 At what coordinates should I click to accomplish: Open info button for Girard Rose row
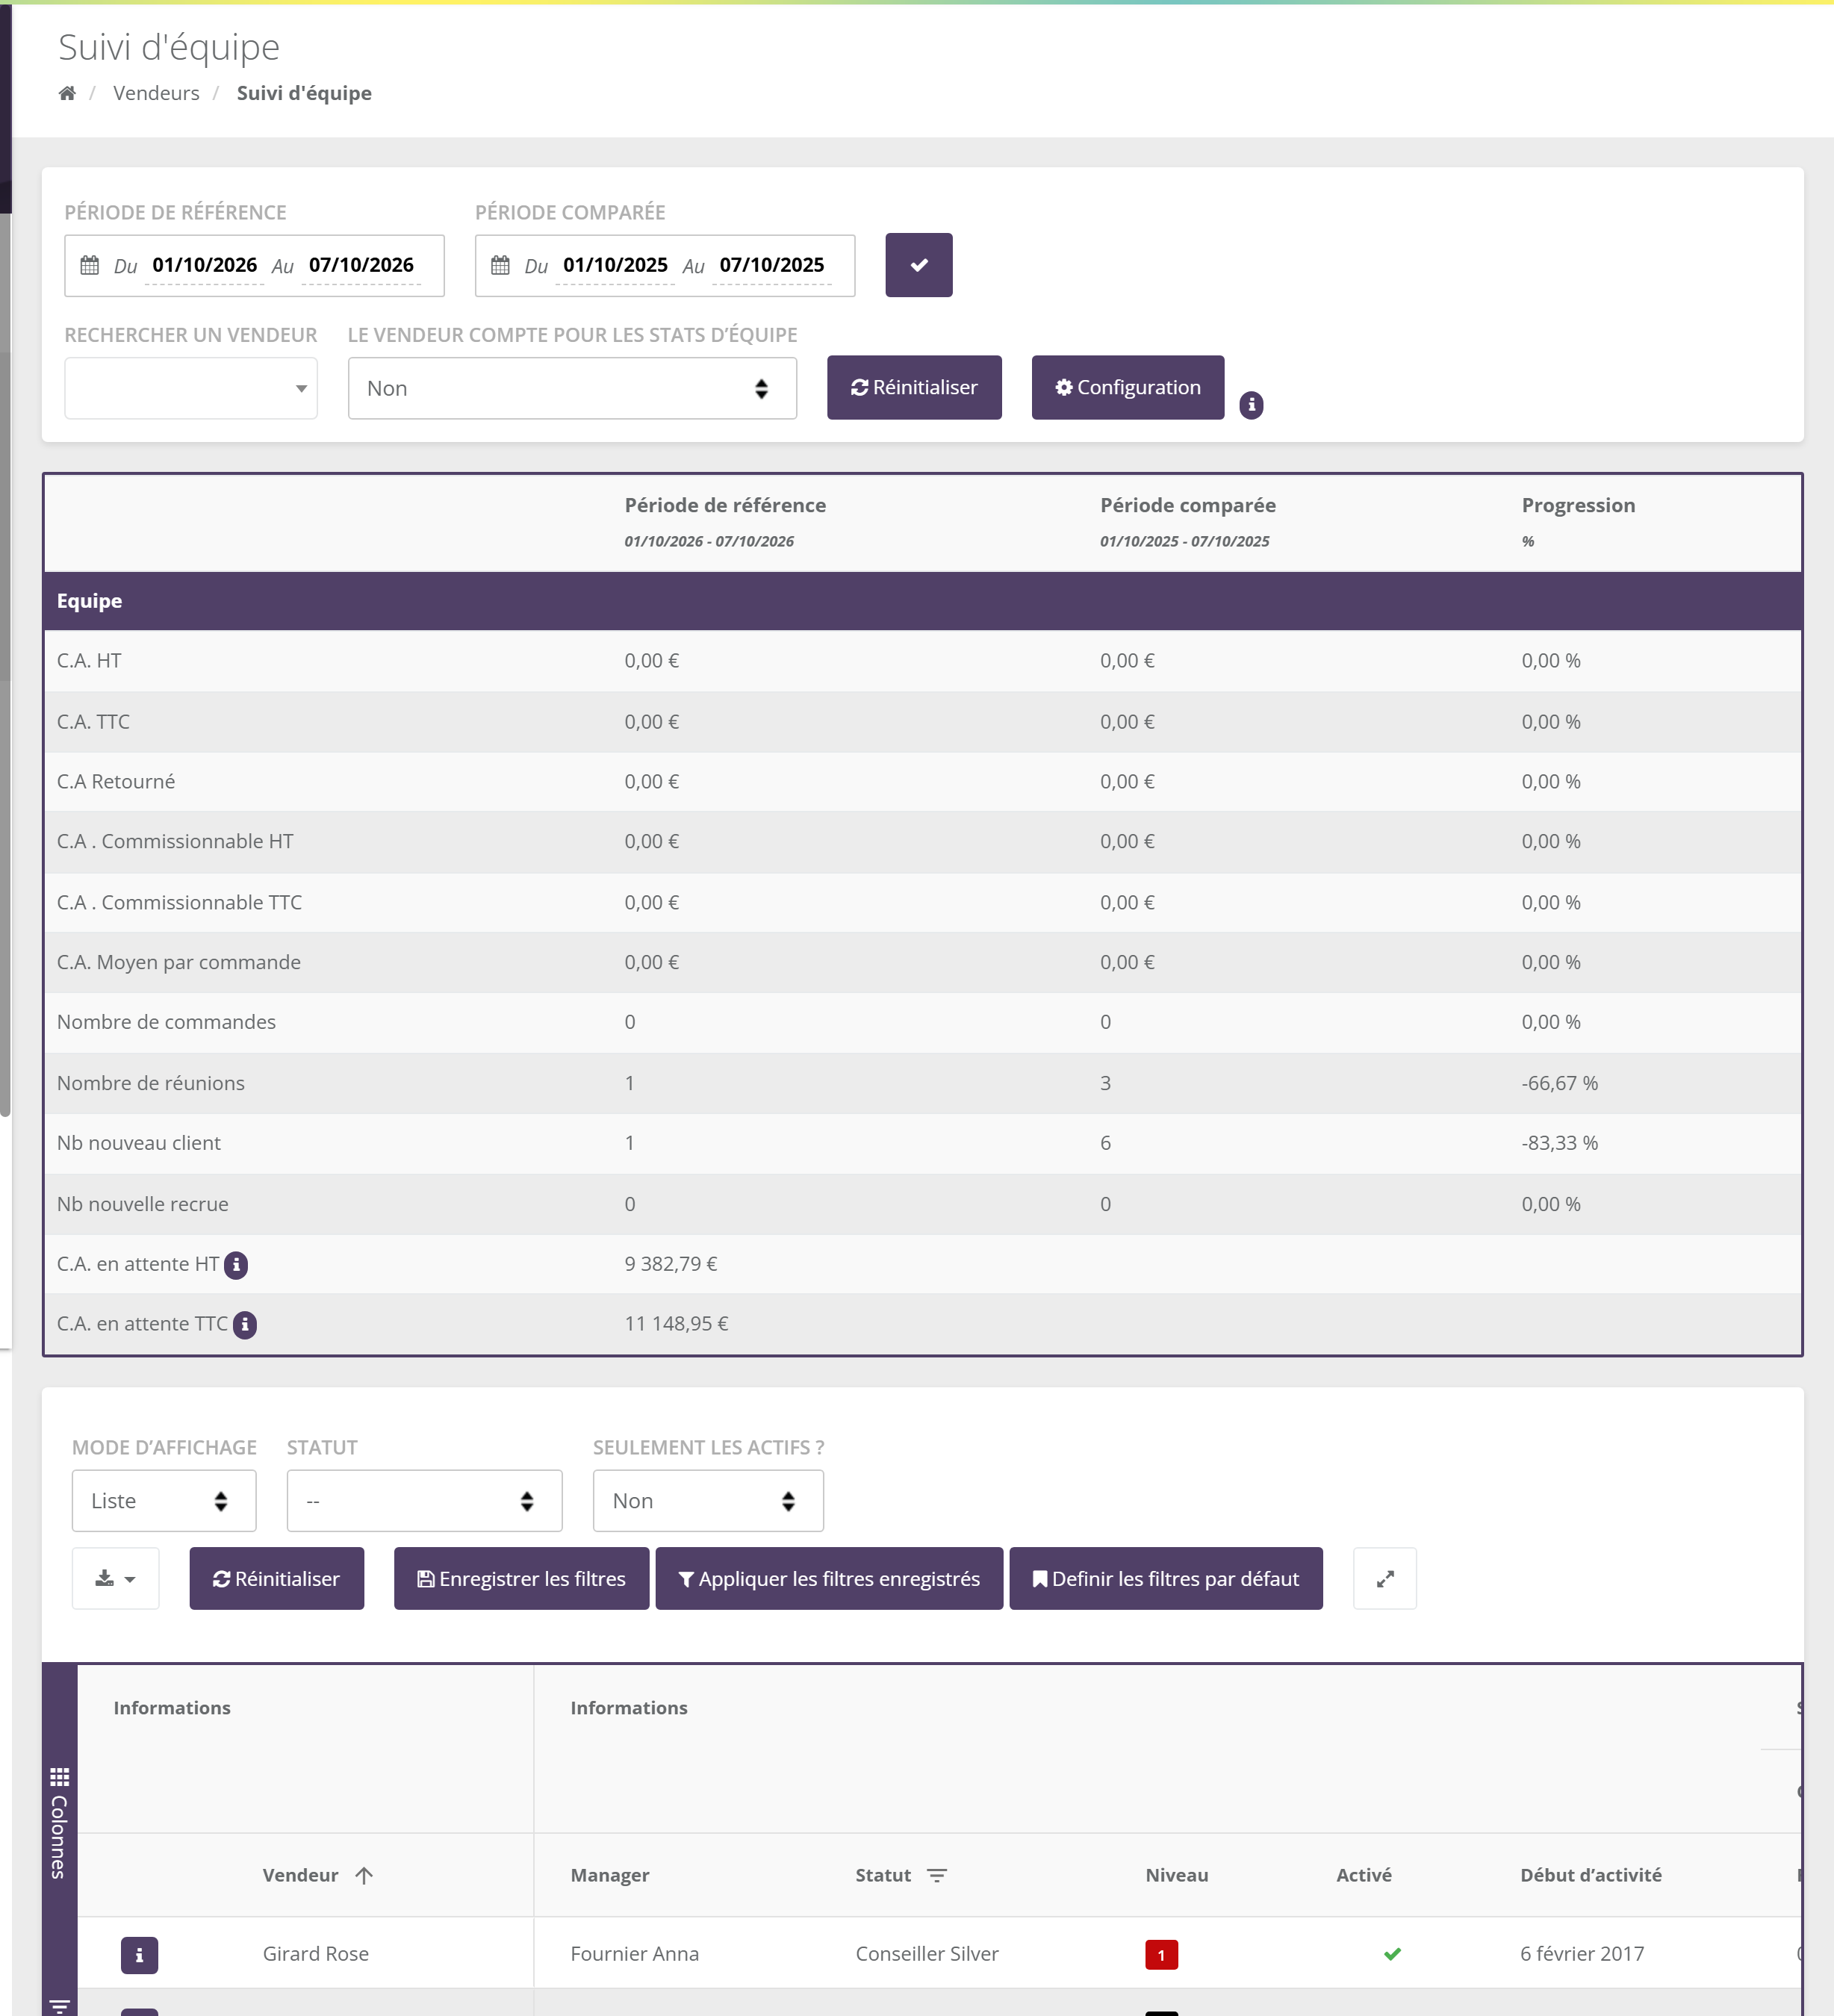[x=139, y=1955]
